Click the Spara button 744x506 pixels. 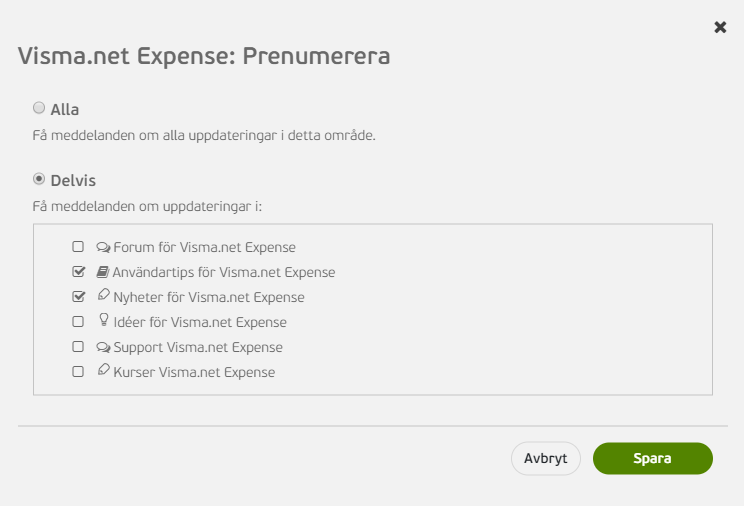(x=652, y=459)
